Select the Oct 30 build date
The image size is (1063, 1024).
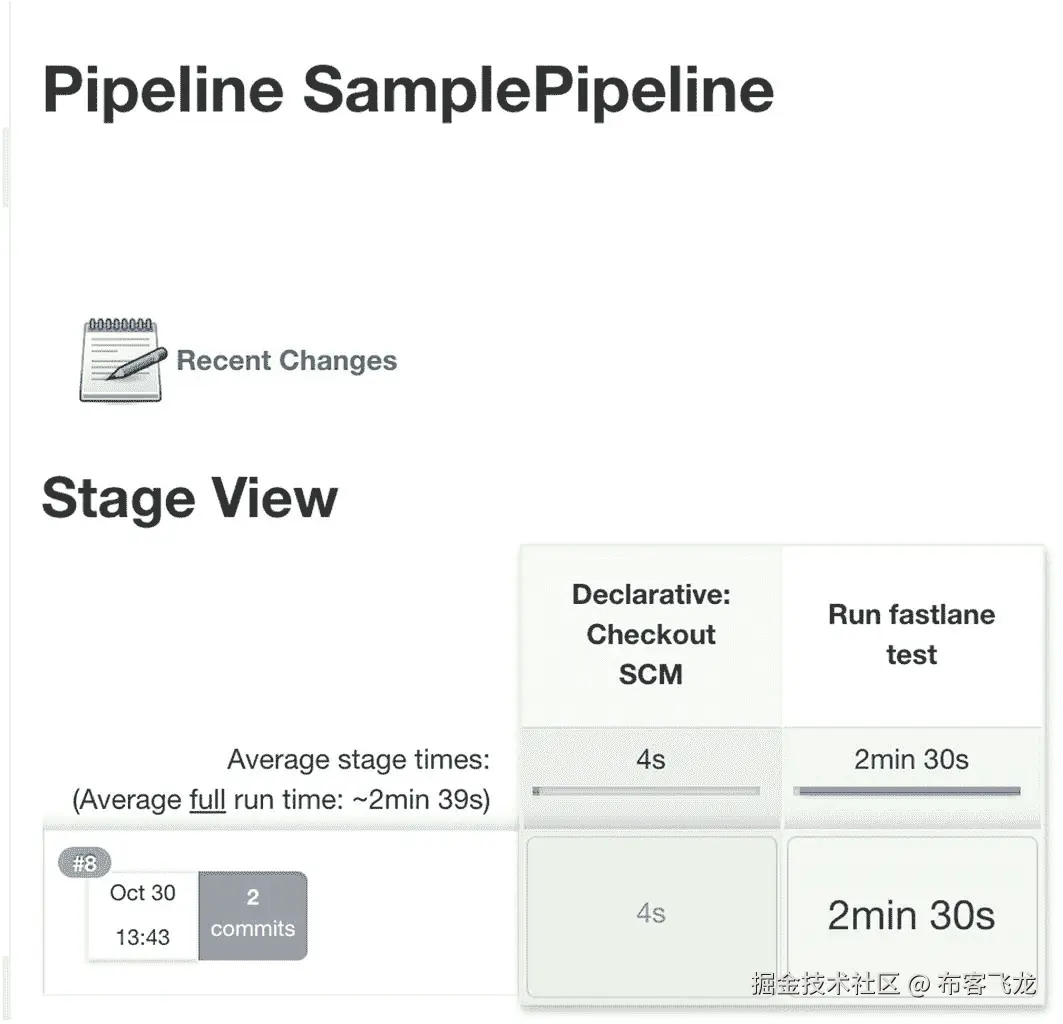143,893
